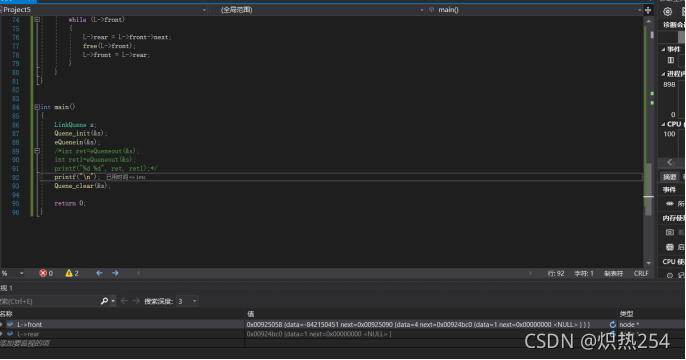686x360 pixels.
Task: Click line number 96 in the margin
Action: [15, 212]
